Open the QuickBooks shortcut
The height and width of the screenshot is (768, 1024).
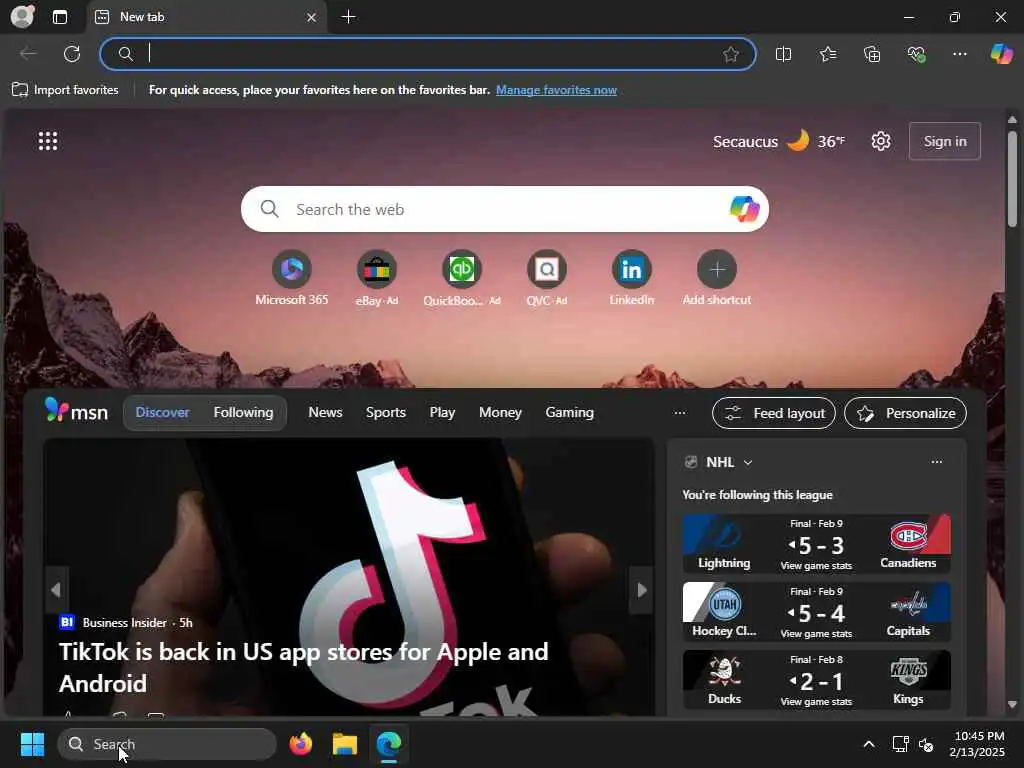[462, 278]
